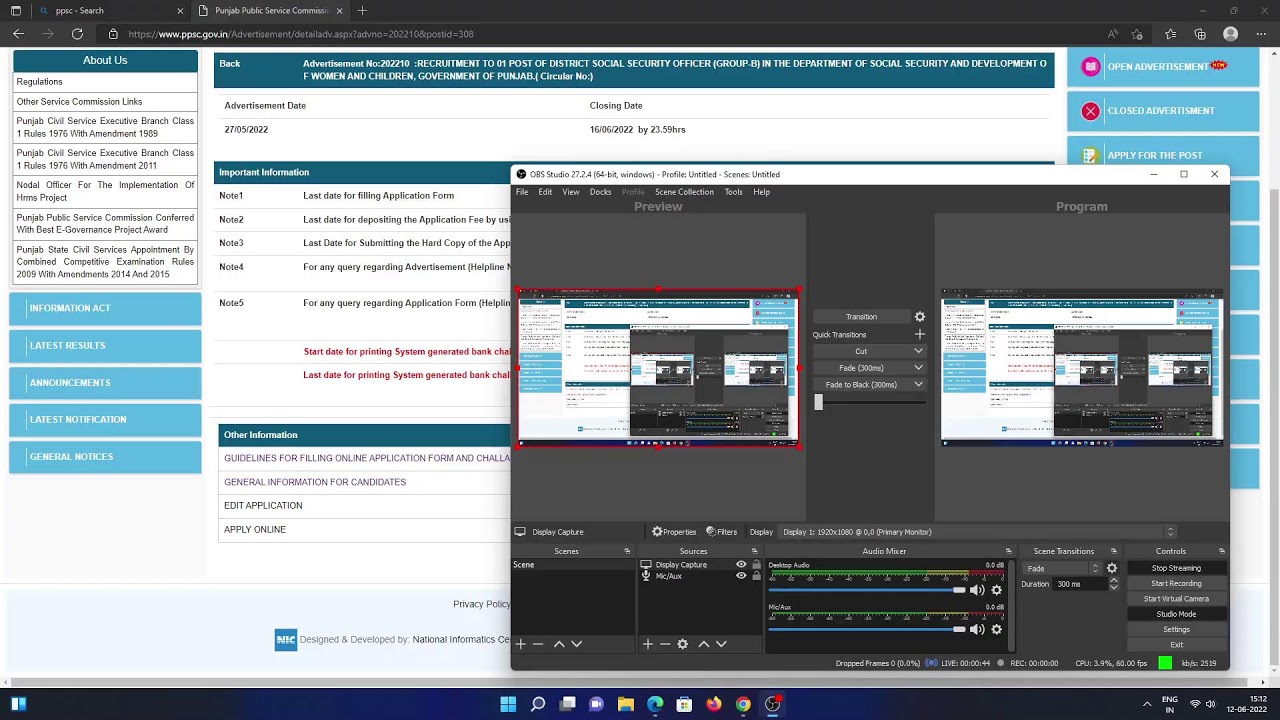
Task: Open Desktop Audio settings gear in Audio Mixer
Action: coord(996,590)
